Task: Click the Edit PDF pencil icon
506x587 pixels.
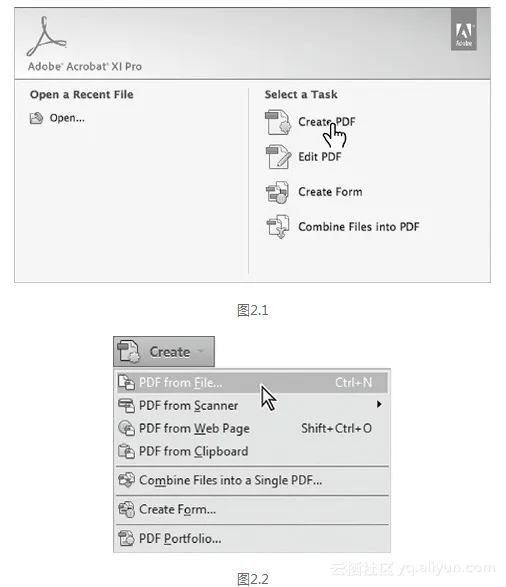Action: pos(278,157)
